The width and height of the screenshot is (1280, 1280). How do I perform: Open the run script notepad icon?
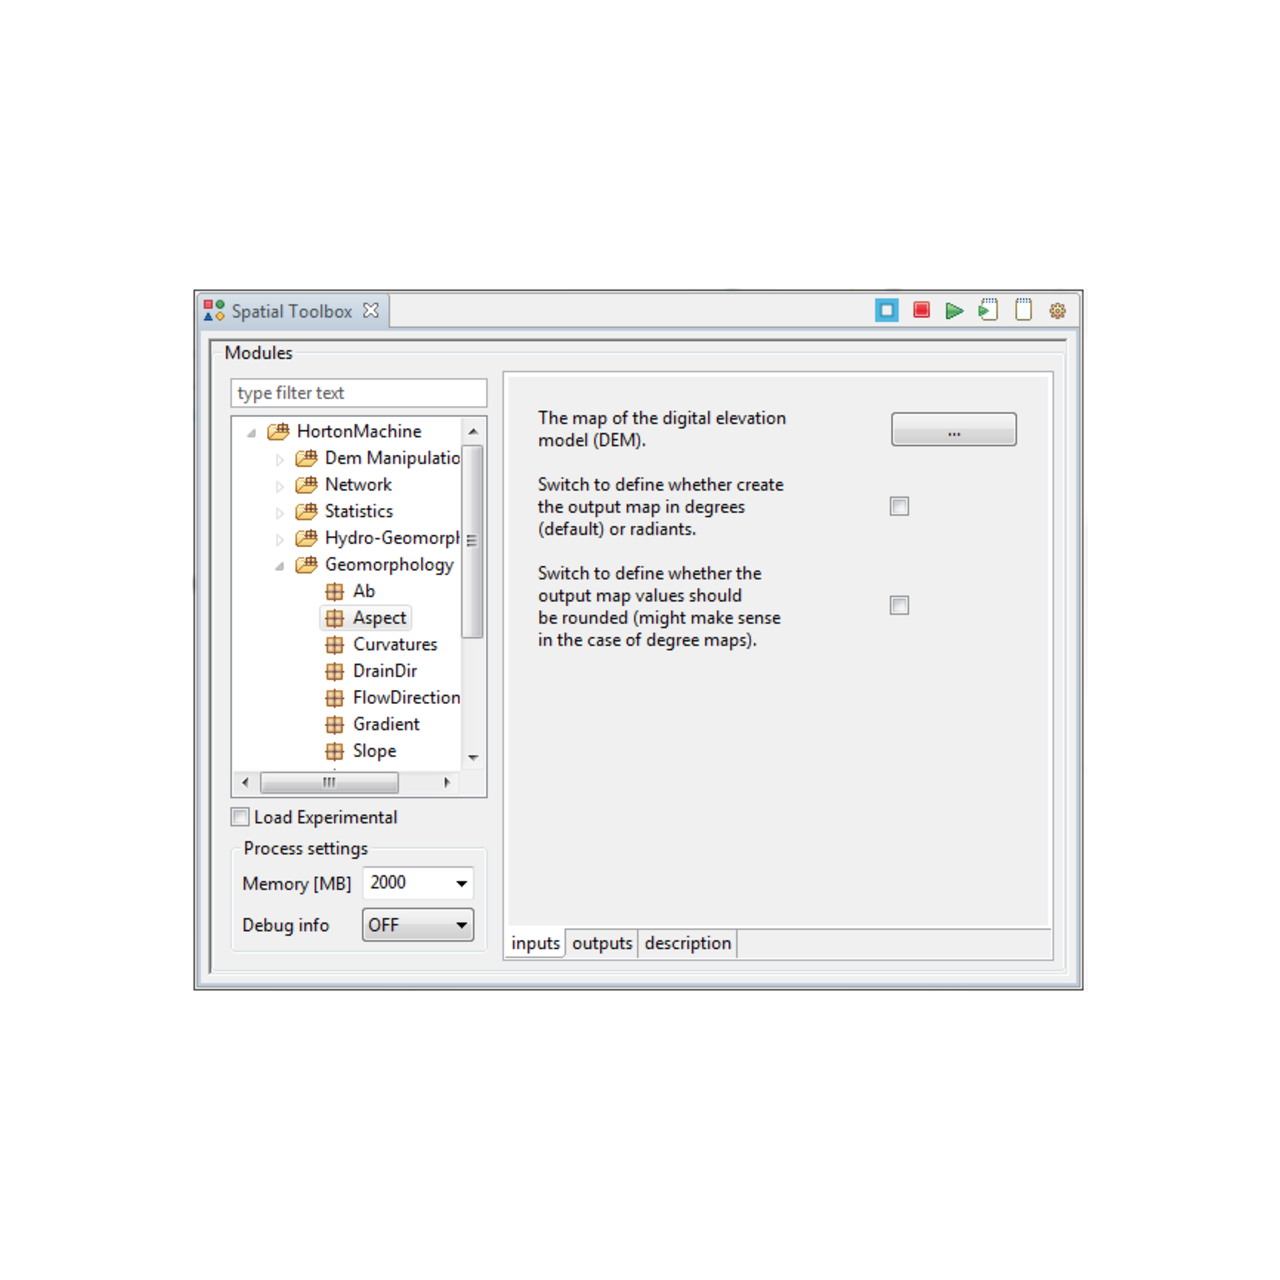click(x=988, y=311)
